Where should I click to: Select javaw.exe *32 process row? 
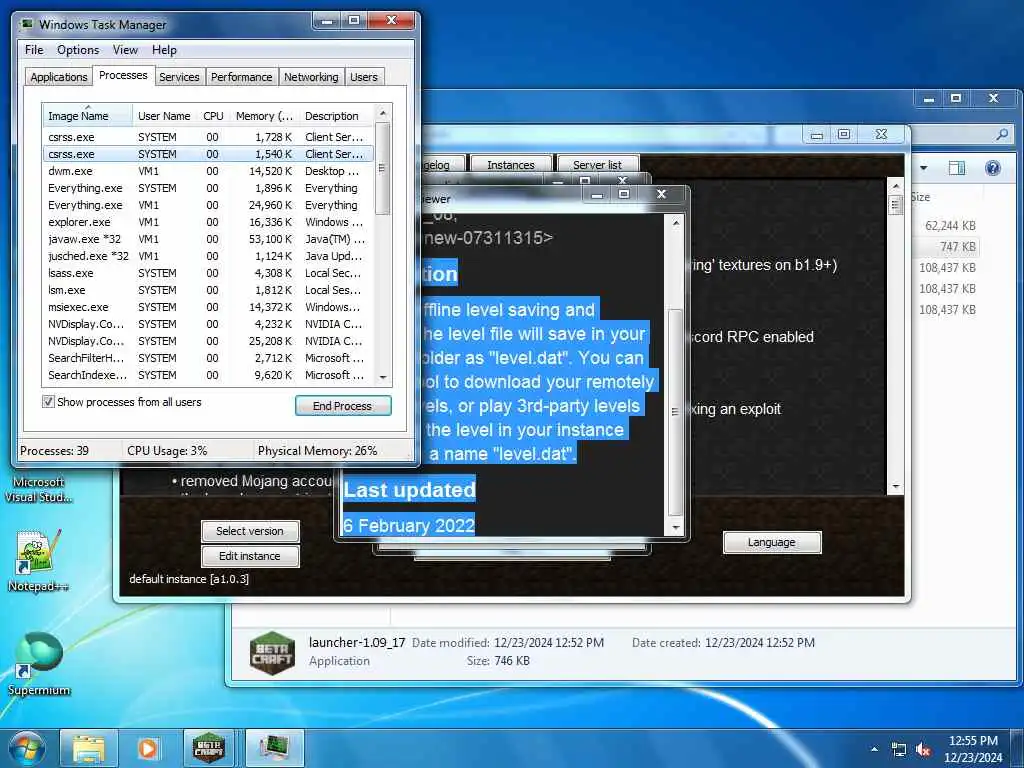(x=208, y=239)
